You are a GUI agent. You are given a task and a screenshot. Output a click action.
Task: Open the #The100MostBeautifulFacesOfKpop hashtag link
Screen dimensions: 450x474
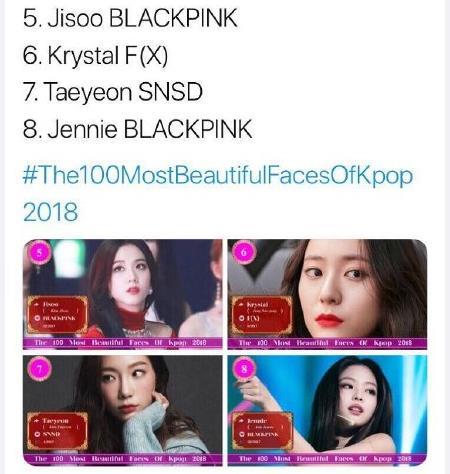[x=218, y=176]
